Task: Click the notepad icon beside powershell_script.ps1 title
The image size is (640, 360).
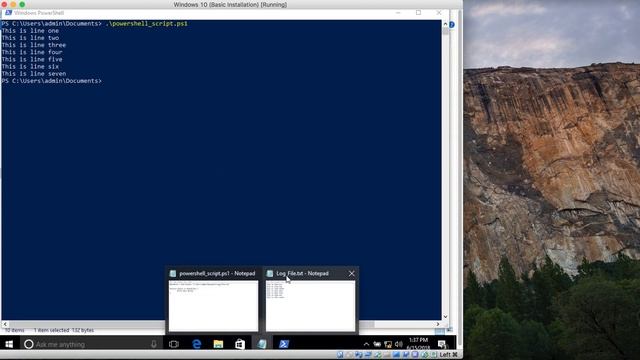Action: (173, 273)
